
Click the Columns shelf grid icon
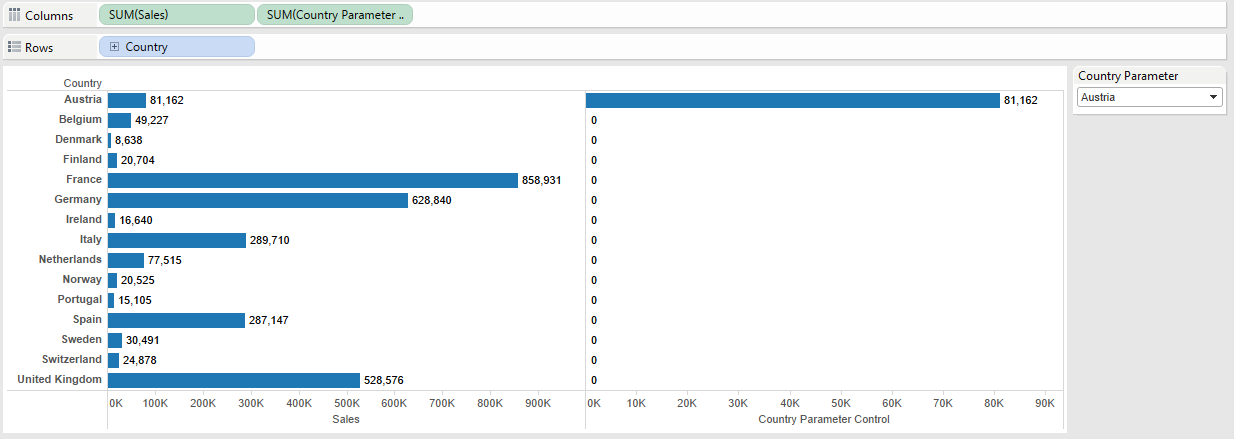click(x=15, y=15)
